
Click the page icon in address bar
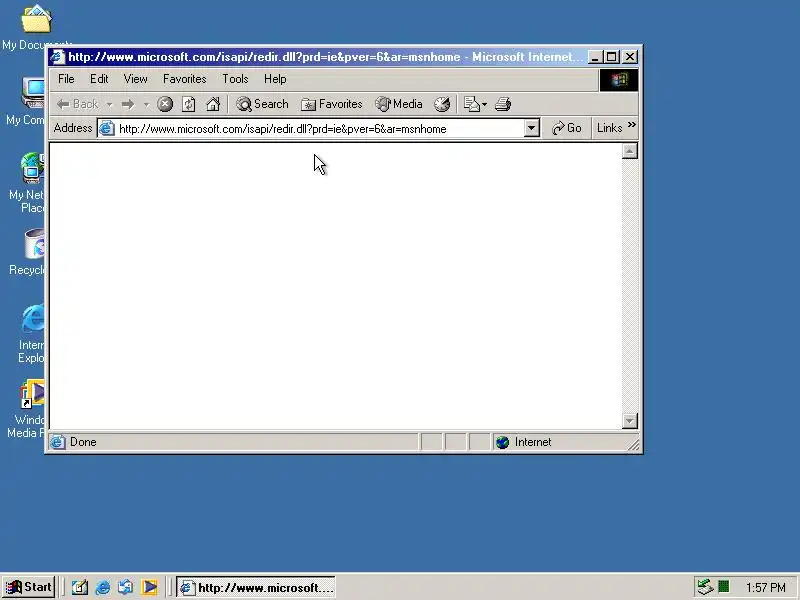(x=106, y=129)
